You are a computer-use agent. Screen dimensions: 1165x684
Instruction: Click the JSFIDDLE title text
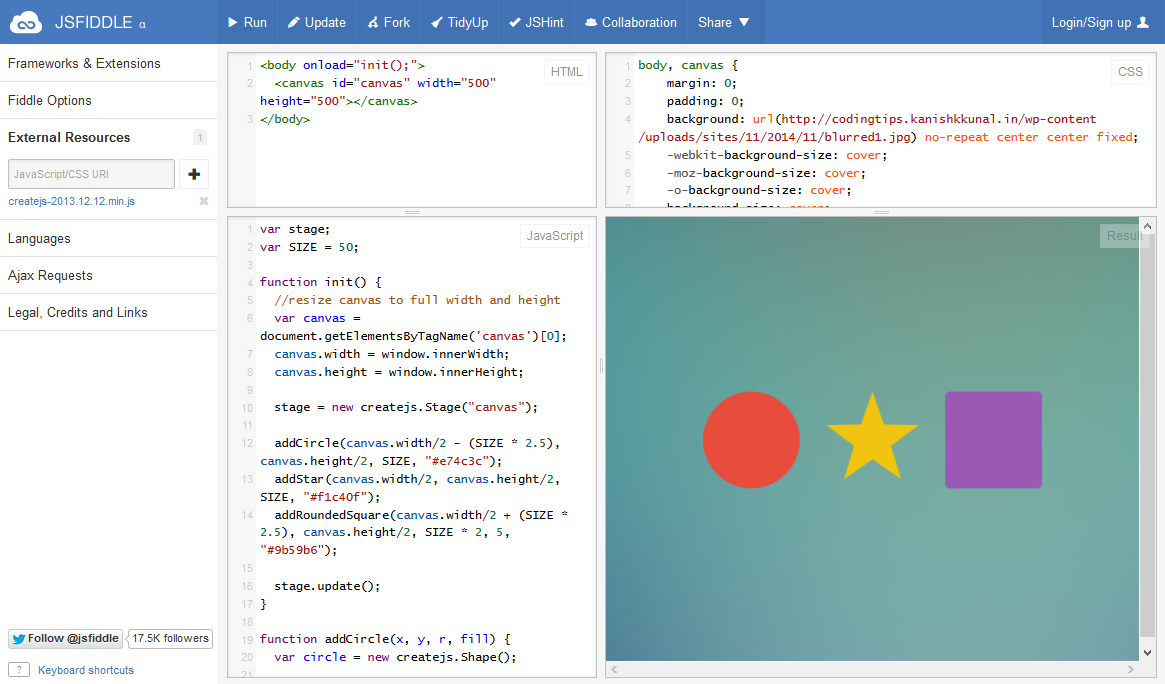point(94,22)
